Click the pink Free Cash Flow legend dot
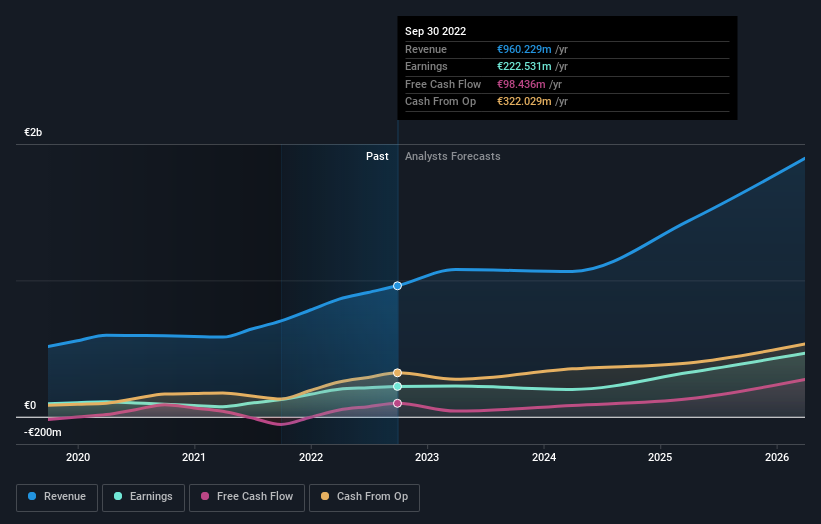This screenshot has height=524, width=821. [205, 496]
